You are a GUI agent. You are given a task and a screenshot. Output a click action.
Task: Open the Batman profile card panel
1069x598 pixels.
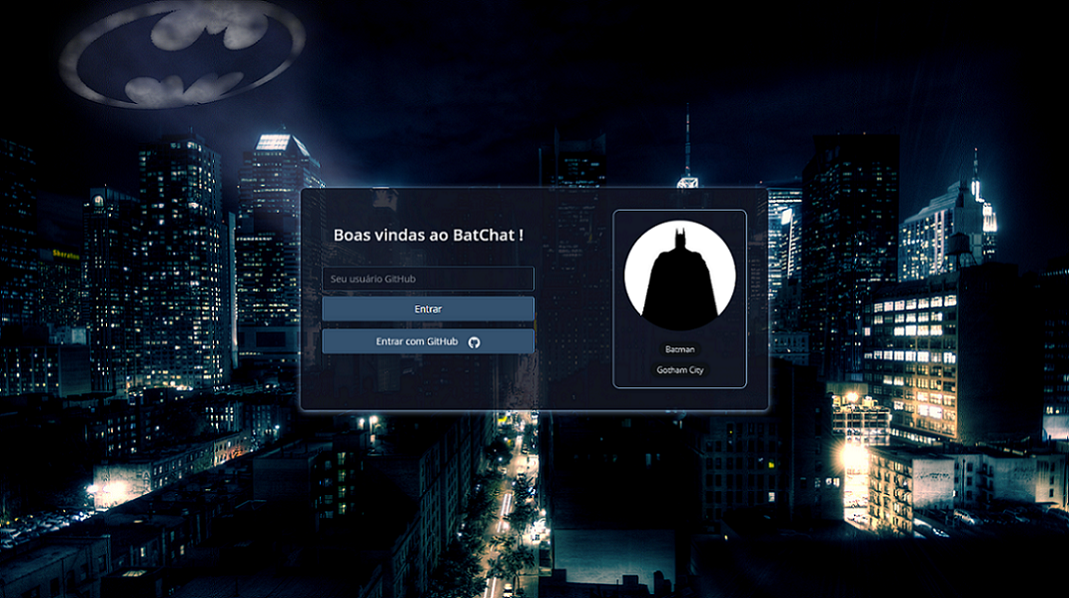pos(679,295)
